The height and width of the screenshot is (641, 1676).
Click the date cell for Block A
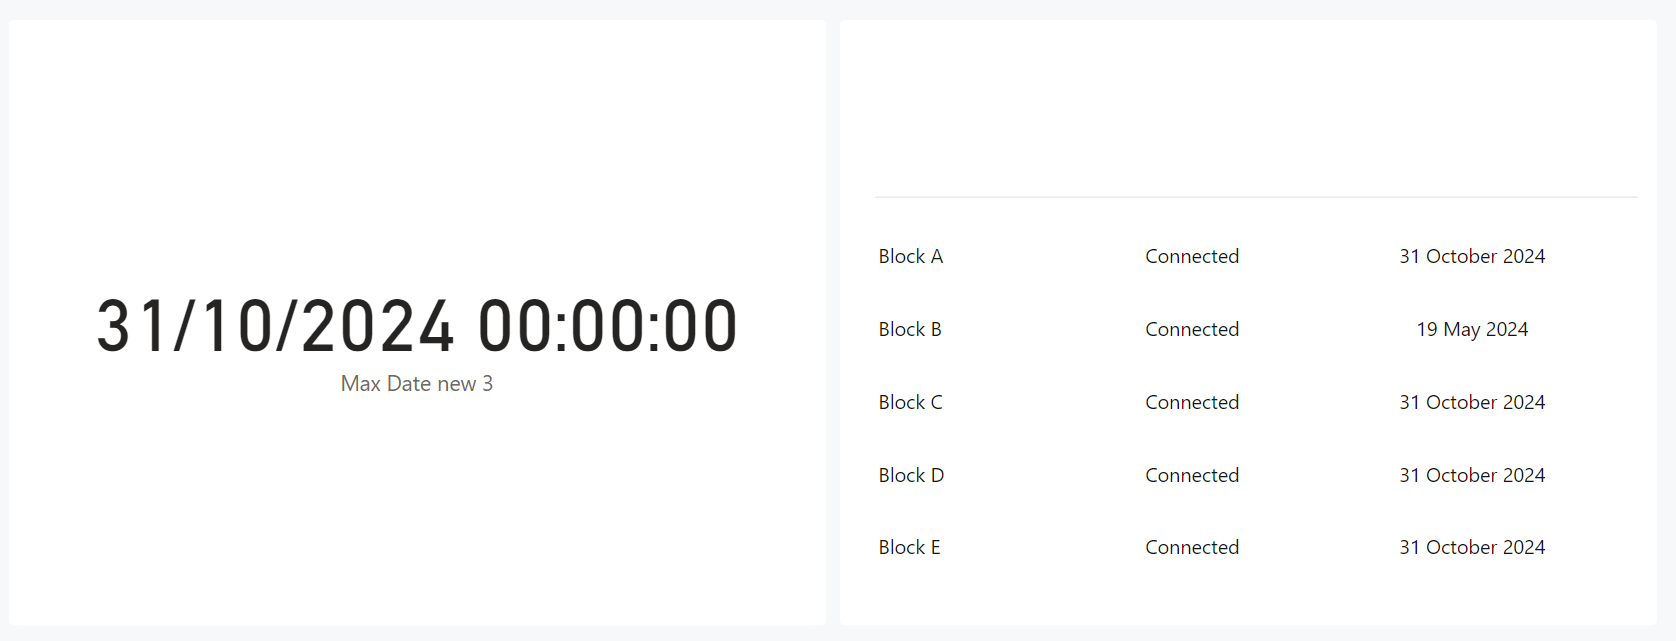pos(1472,256)
